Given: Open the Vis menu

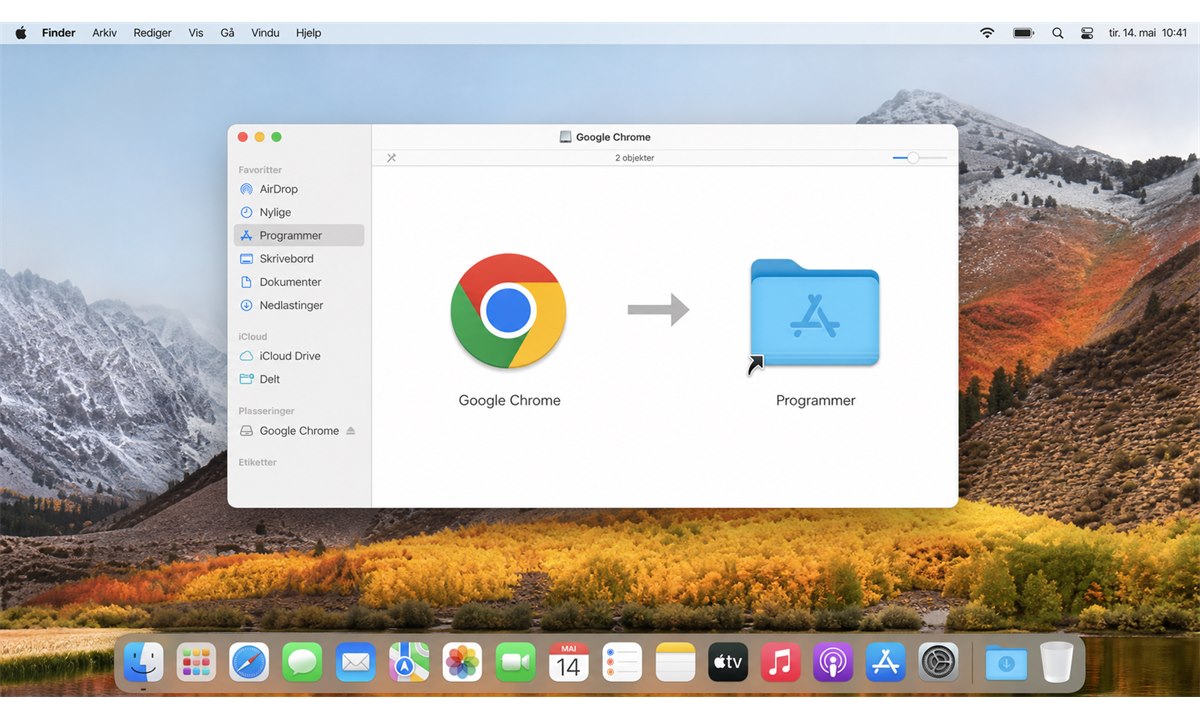Looking at the screenshot, I should (196, 33).
